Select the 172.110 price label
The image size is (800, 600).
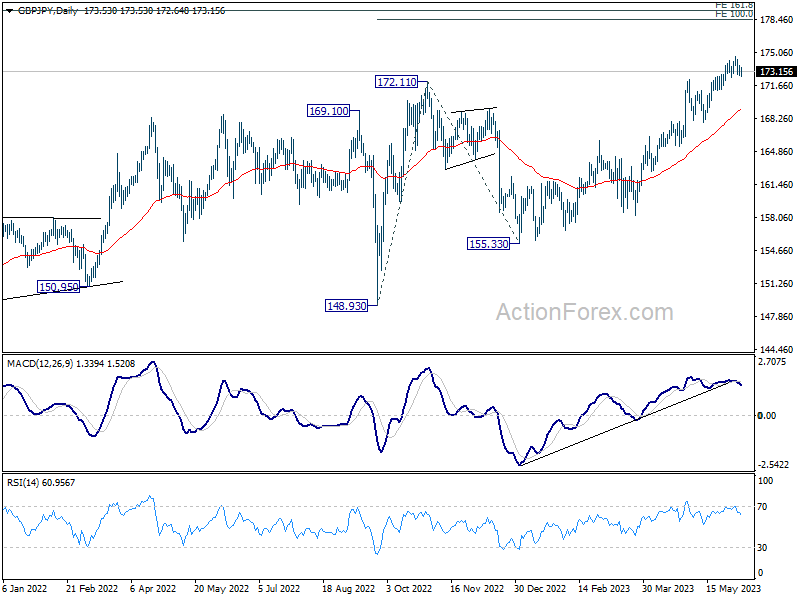pos(396,82)
